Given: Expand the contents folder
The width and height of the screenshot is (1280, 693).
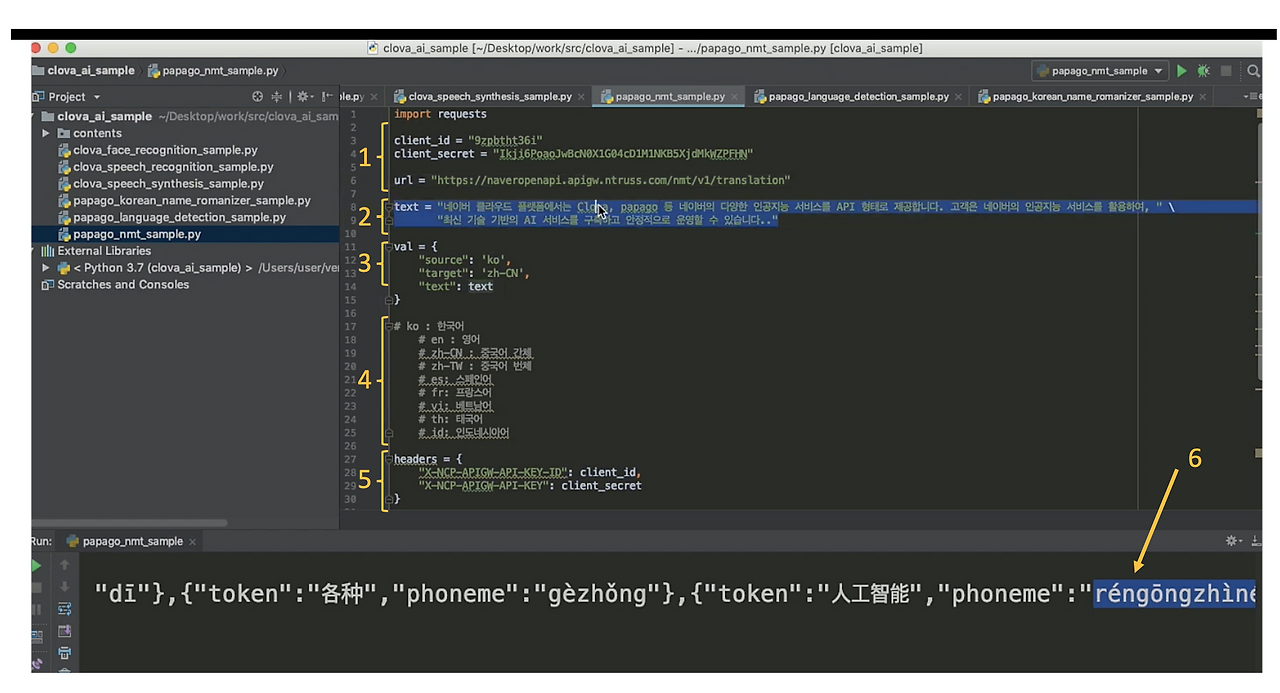Looking at the screenshot, I should click(46, 133).
